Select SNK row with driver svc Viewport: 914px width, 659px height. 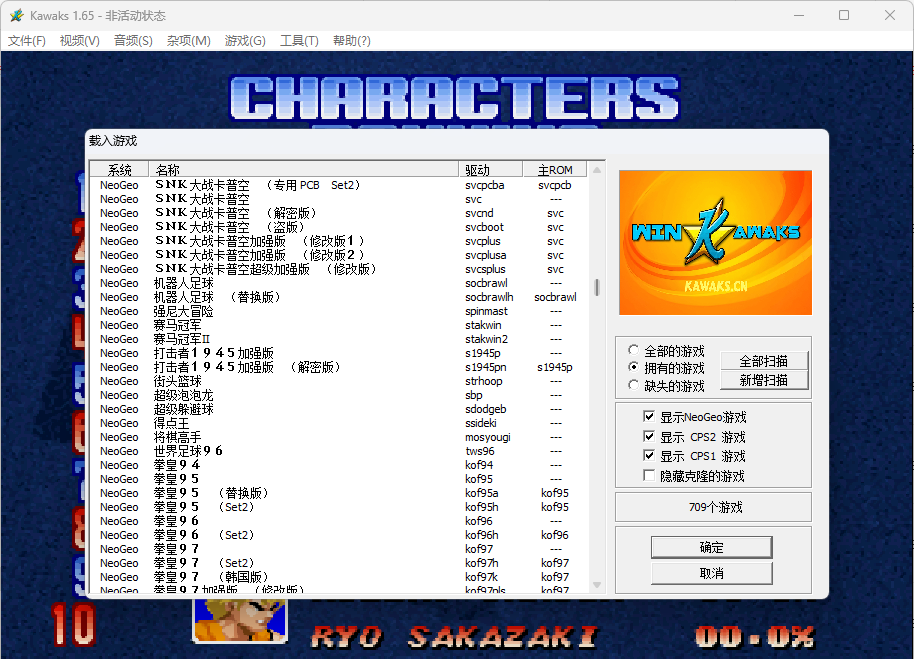(x=338, y=199)
